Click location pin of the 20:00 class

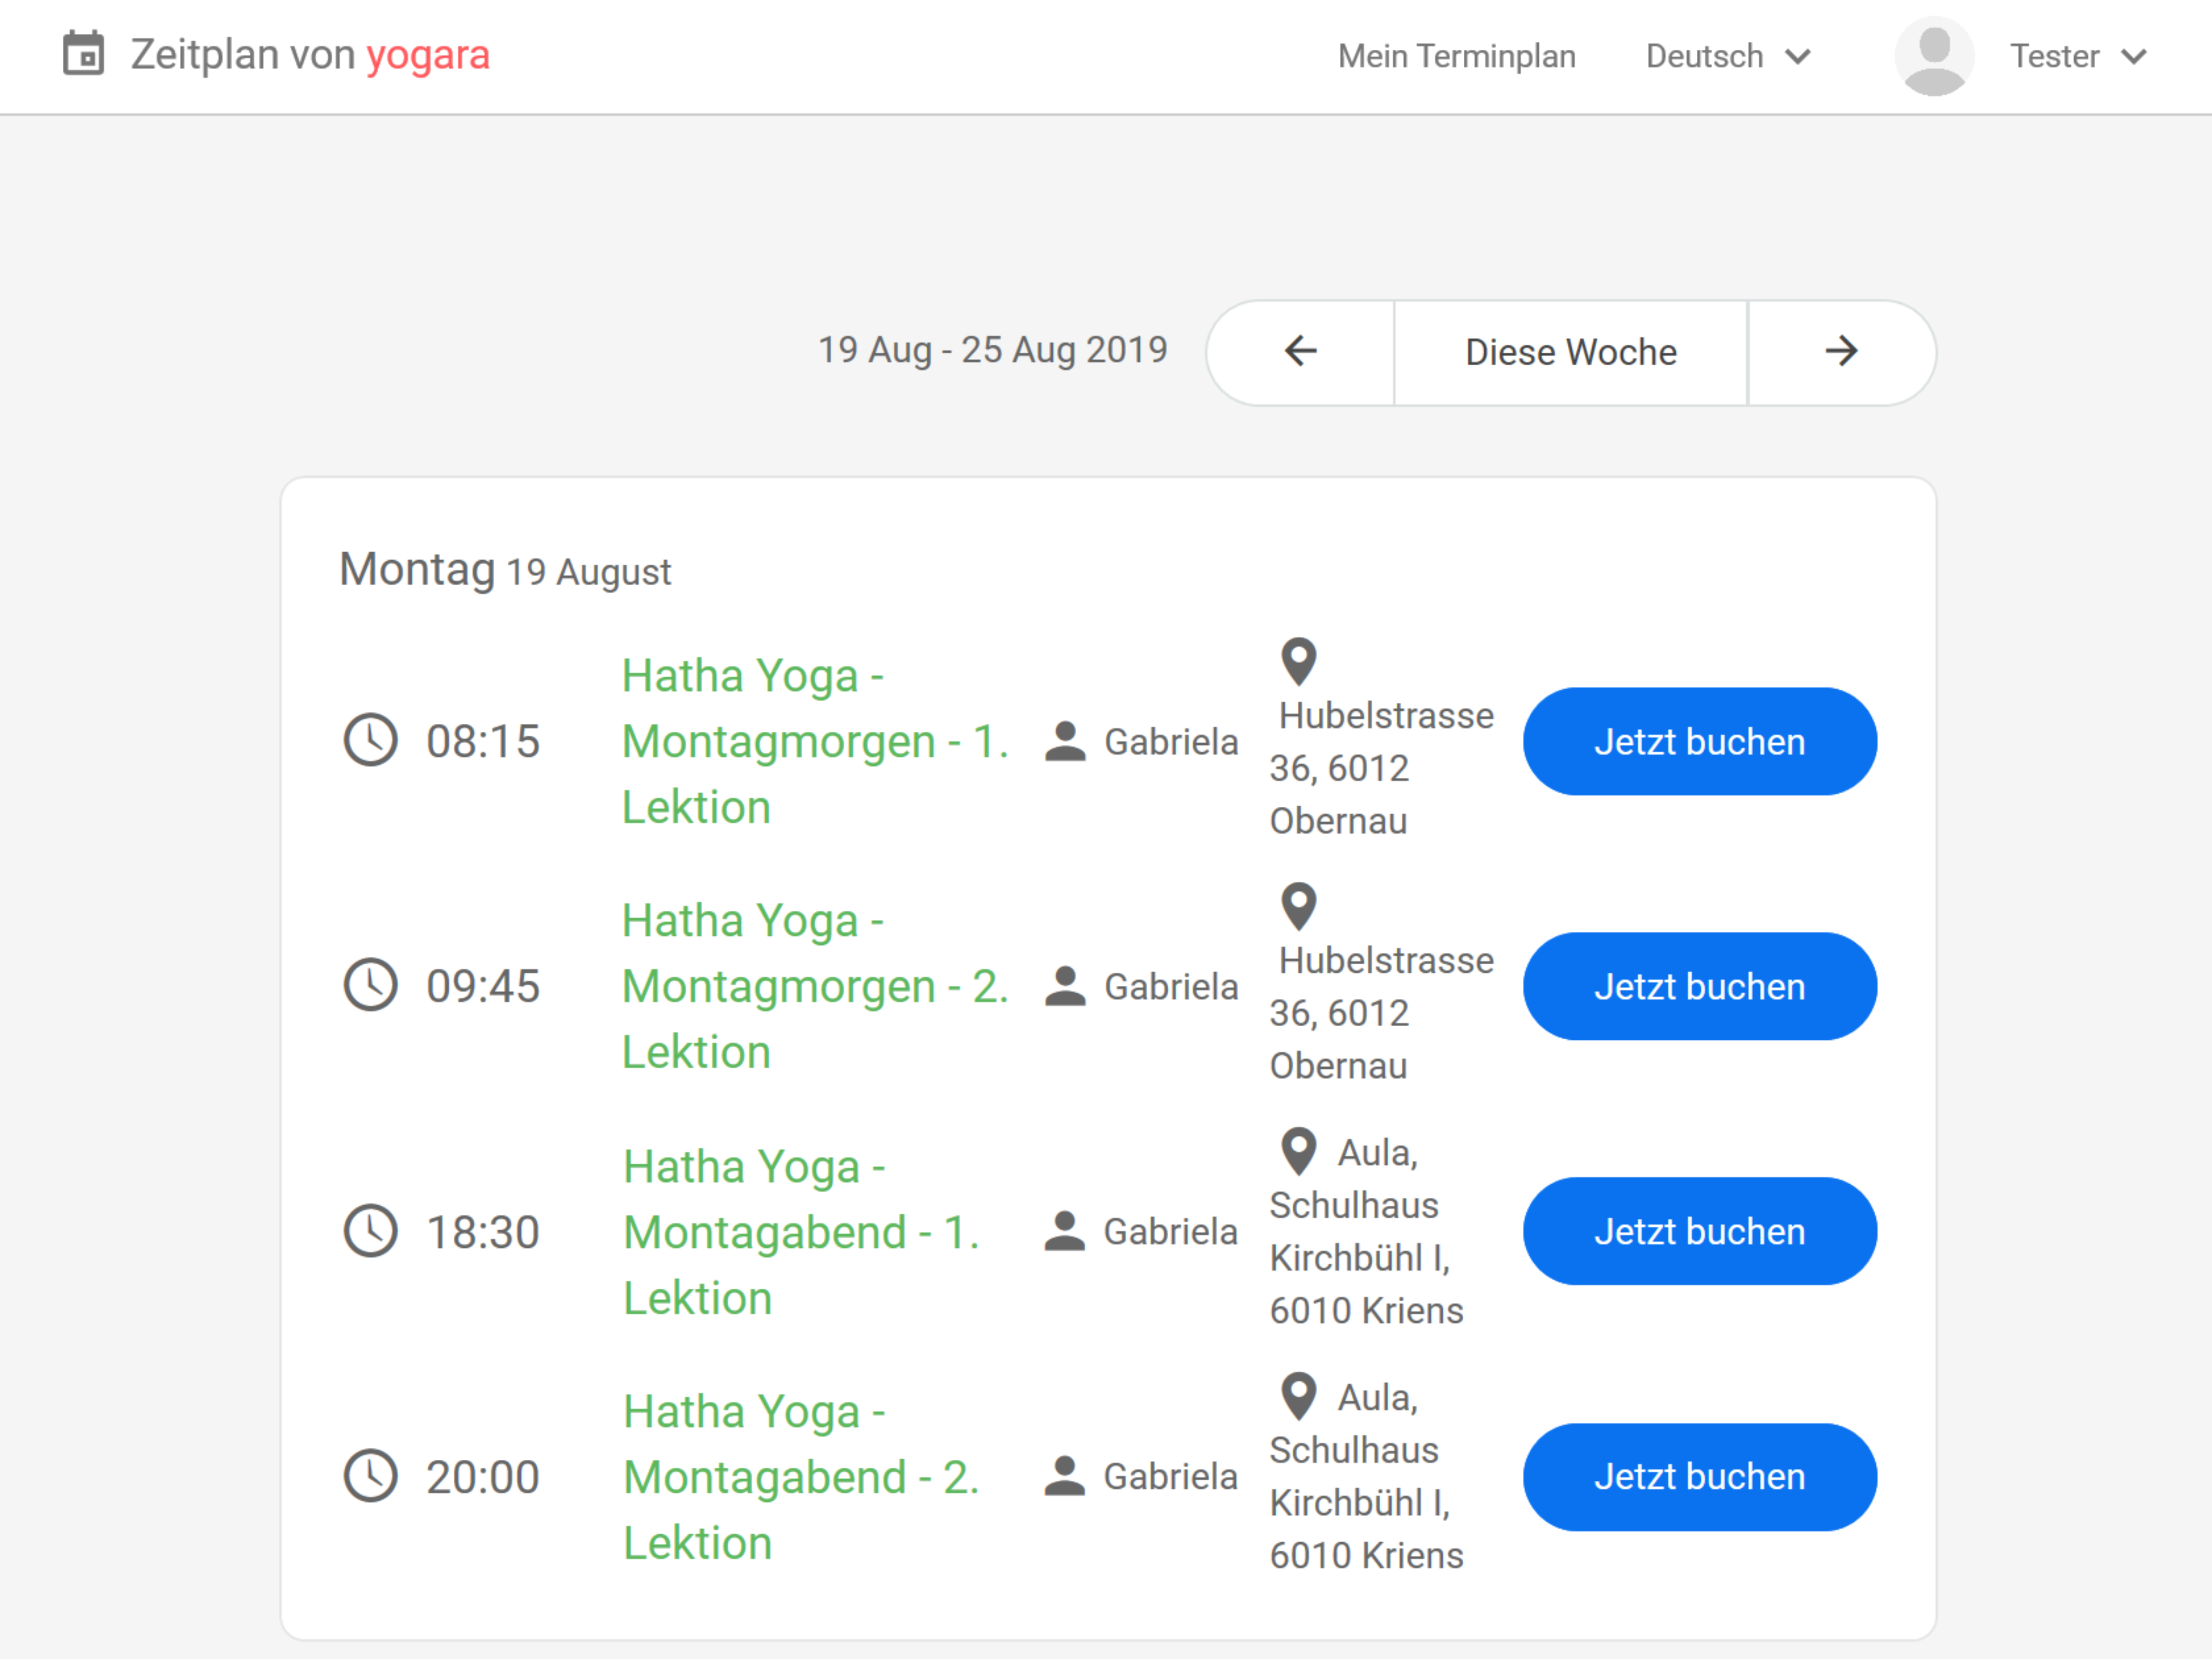click(x=1299, y=1397)
